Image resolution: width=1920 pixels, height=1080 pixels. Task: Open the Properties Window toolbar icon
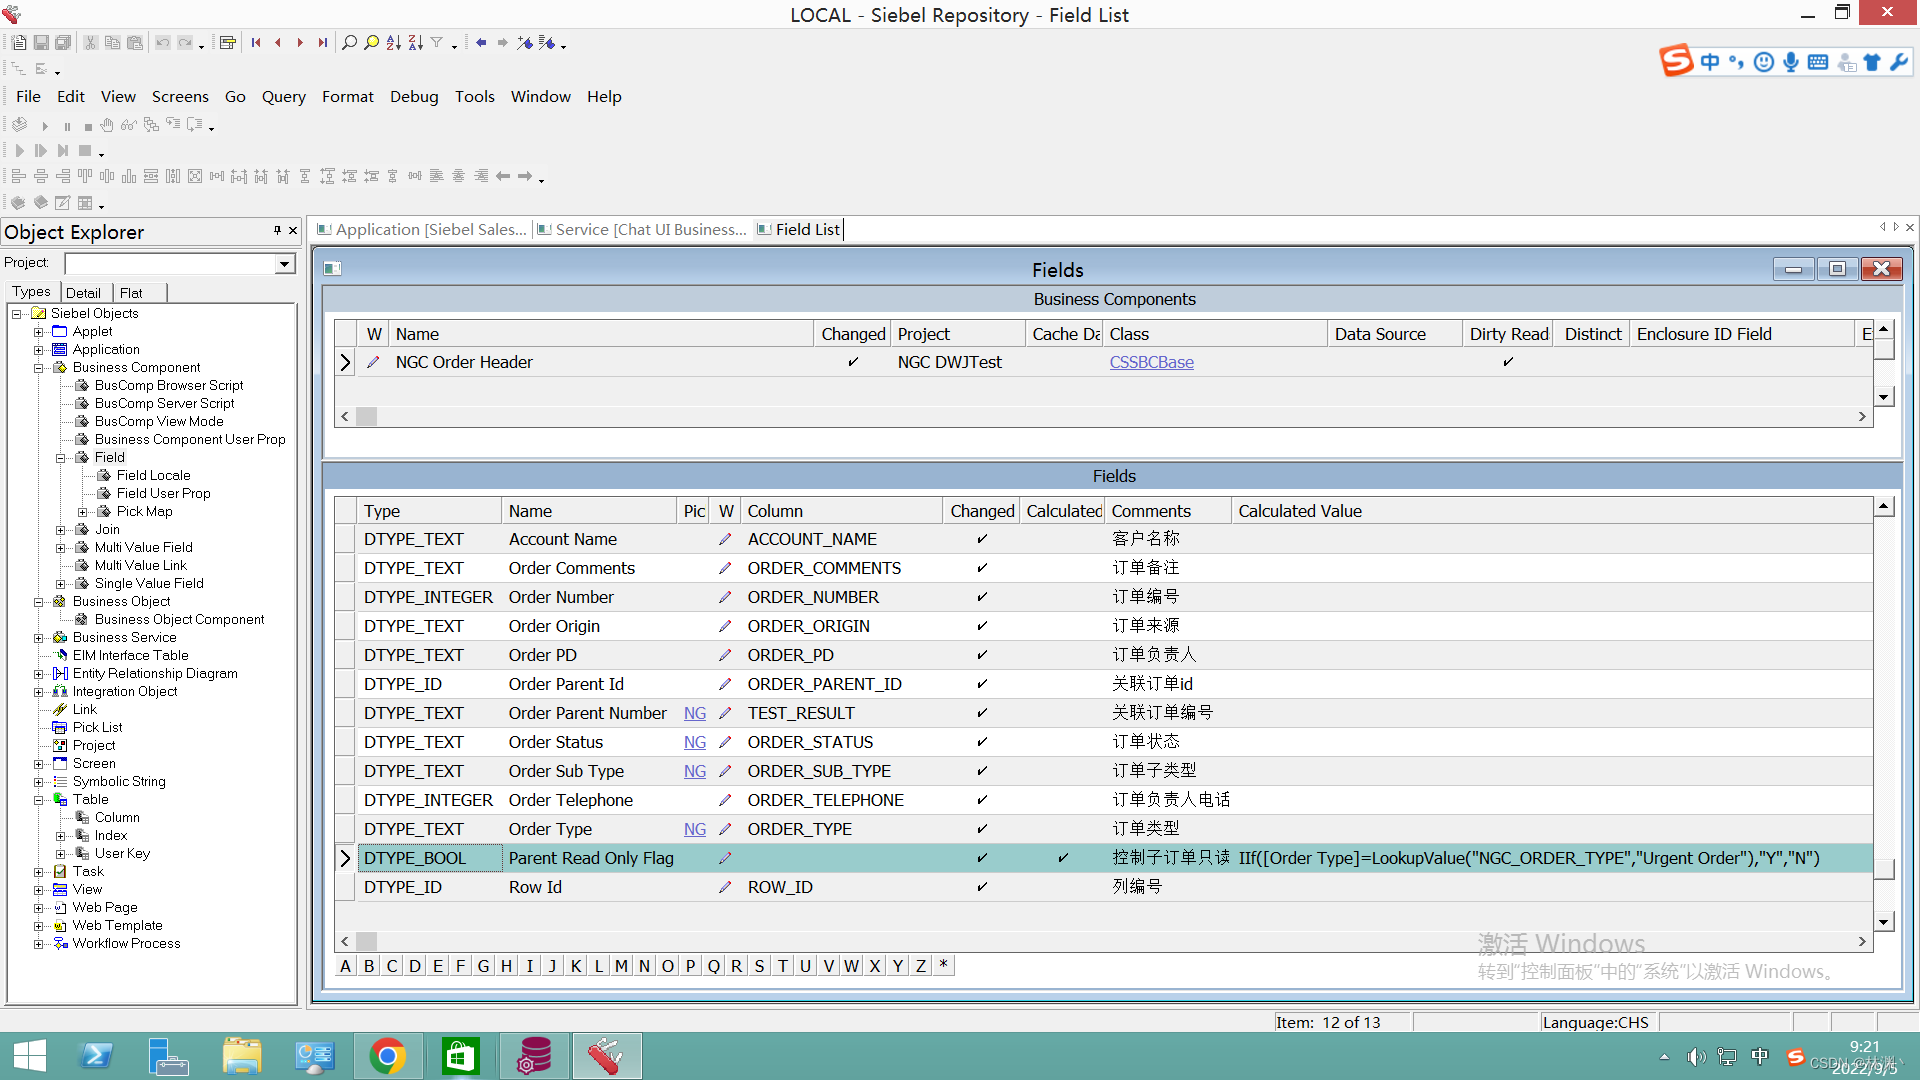click(228, 43)
